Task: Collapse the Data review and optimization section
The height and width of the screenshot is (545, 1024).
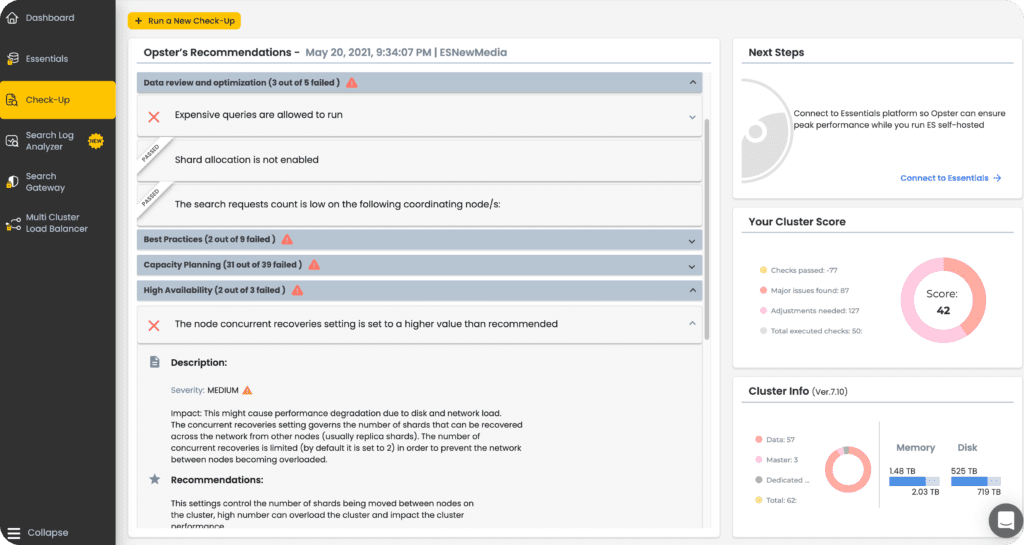Action: pyautogui.click(x=692, y=82)
